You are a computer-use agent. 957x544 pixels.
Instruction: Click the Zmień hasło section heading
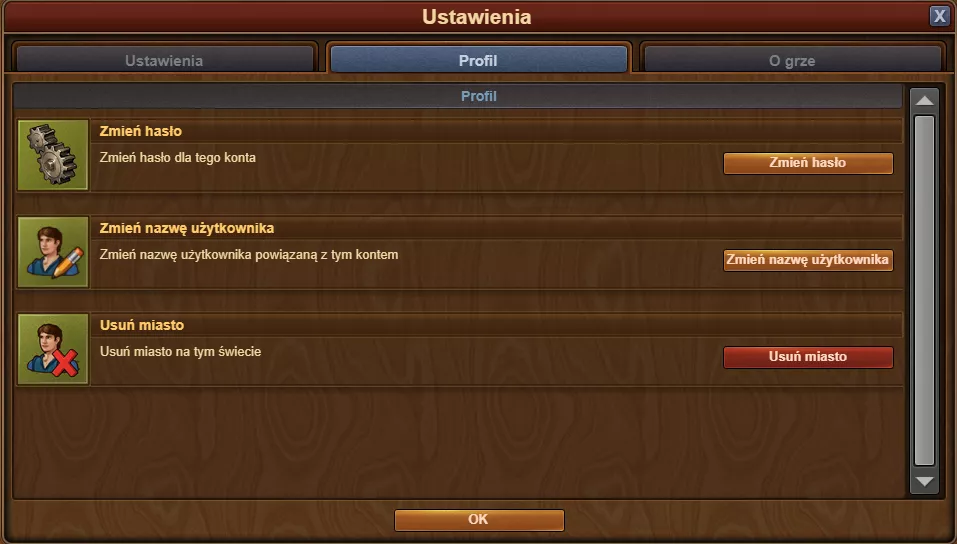[x=140, y=131]
